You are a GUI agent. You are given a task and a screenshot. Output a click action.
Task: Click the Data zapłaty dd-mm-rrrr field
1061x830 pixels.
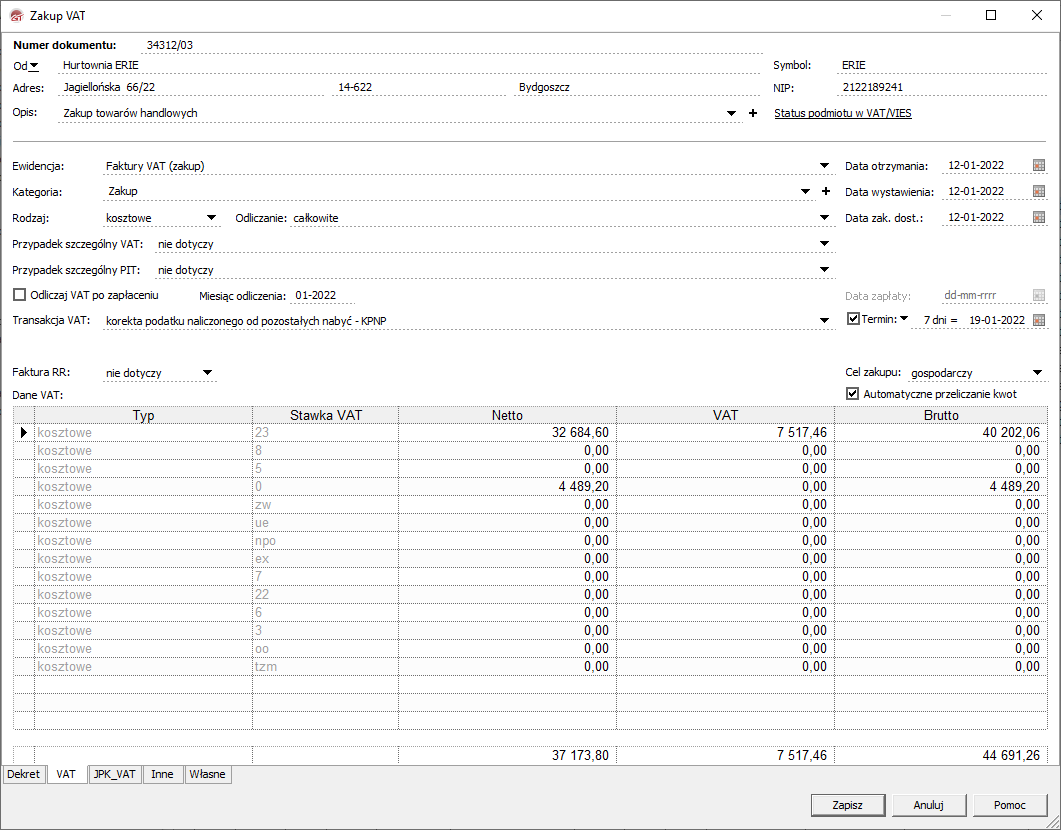(x=985, y=296)
